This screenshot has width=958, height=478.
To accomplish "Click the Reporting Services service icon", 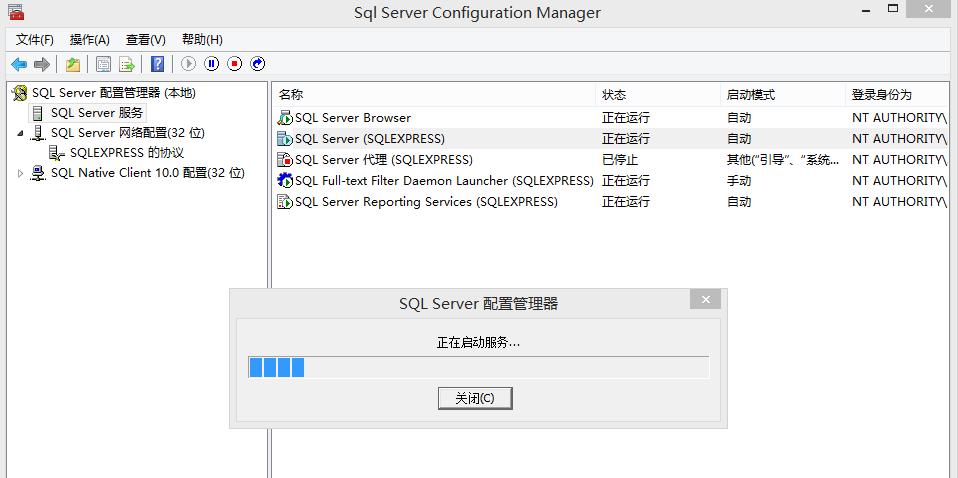I will (x=285, y=202).
